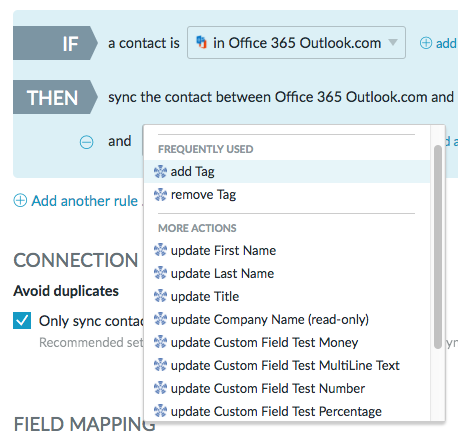Click the icon beside remove Tag
This screenshot has width=458, height=434.
click(160, 195)
